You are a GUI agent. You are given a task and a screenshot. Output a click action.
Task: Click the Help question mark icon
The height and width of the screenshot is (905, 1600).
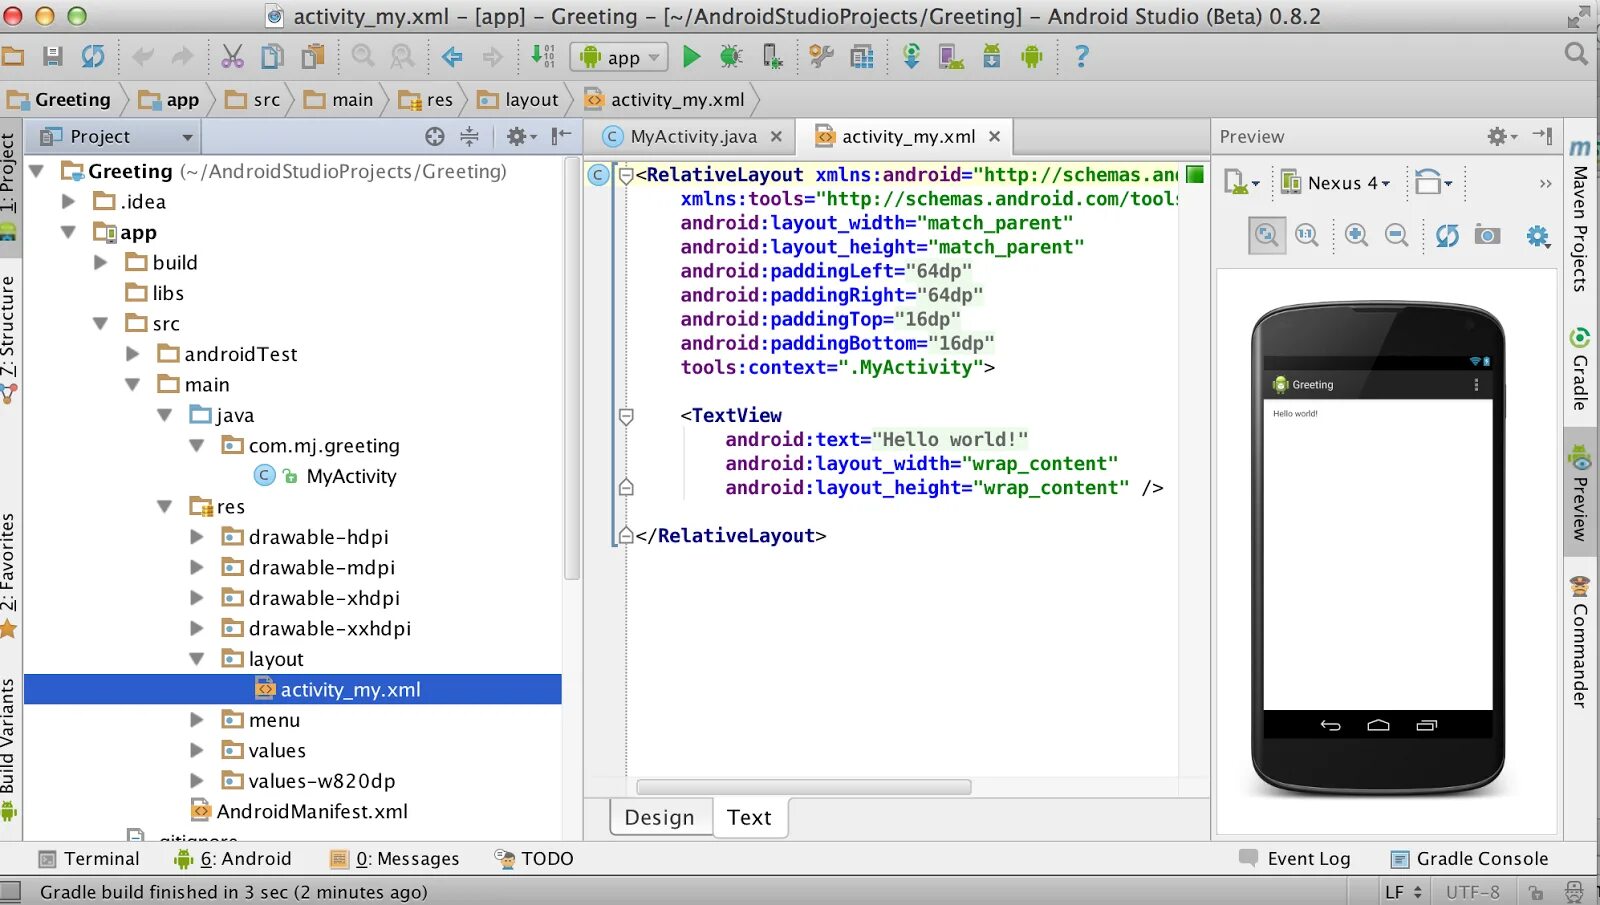pyautogui.click(x=1081, y=56)
